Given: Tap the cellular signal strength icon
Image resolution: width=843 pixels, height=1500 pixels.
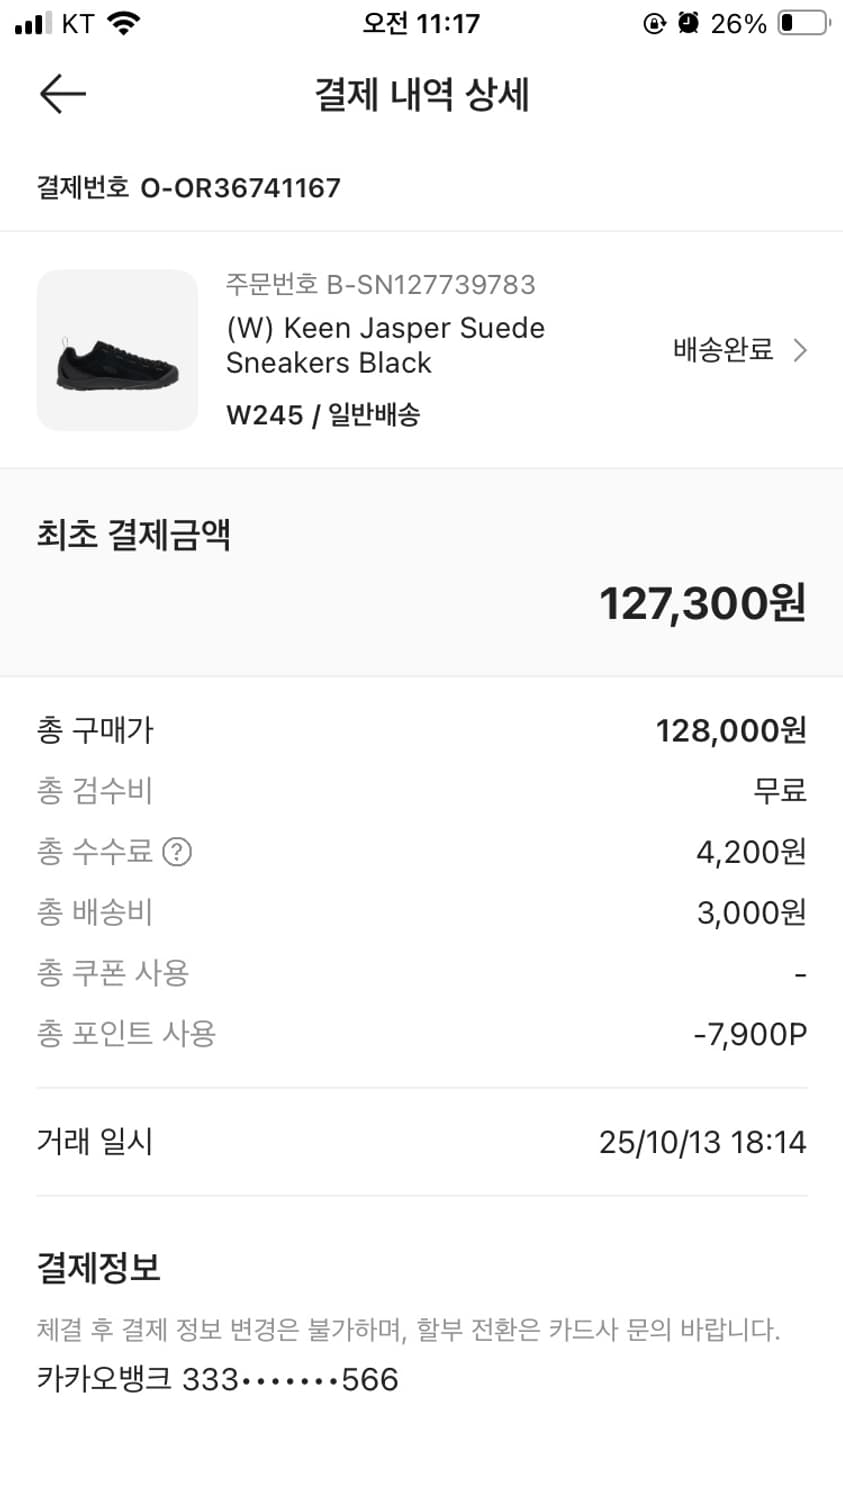Looking at the screenshot, I should pos(33,23).
